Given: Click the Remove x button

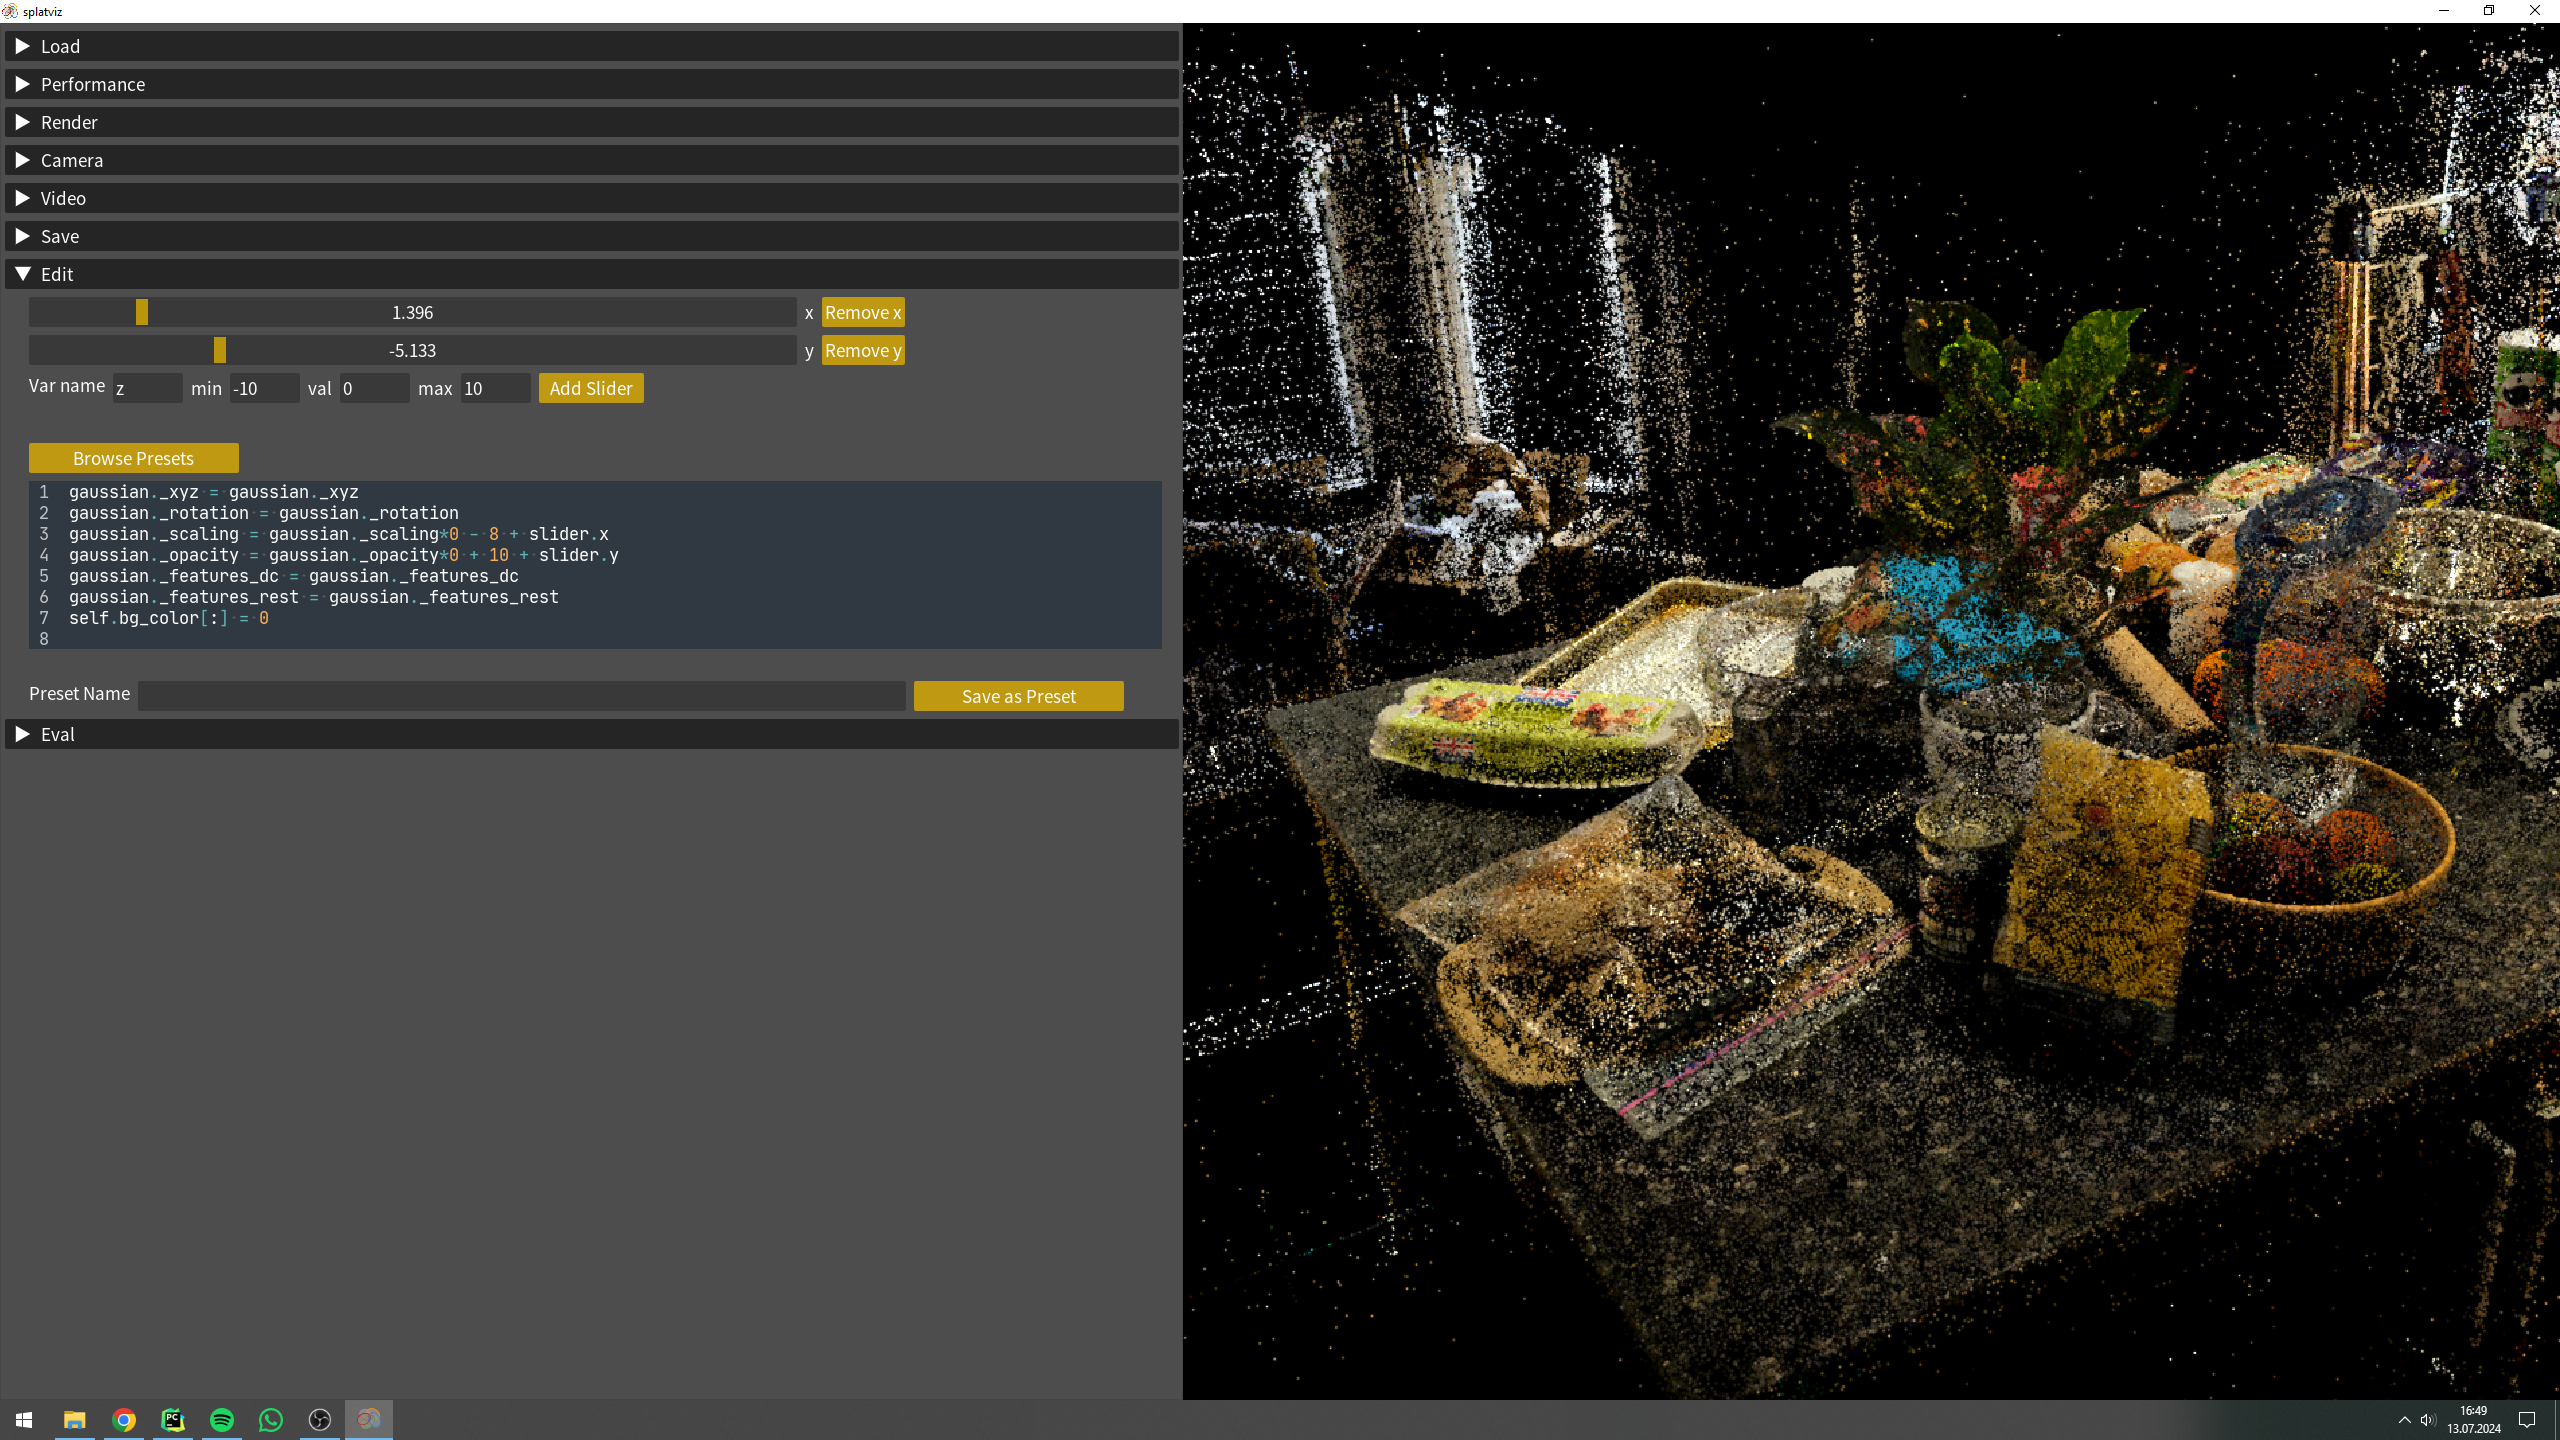Looking at the screenshot, I should tap(863, 313).
